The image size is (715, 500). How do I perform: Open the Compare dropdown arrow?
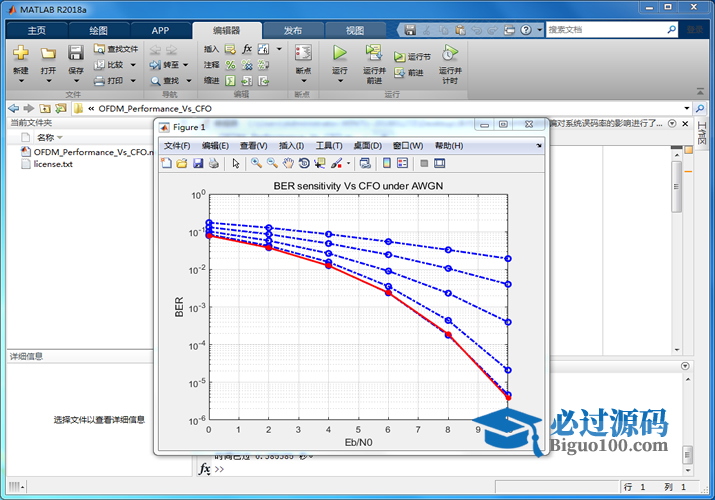pyautogui.click(x=131, y=65)
